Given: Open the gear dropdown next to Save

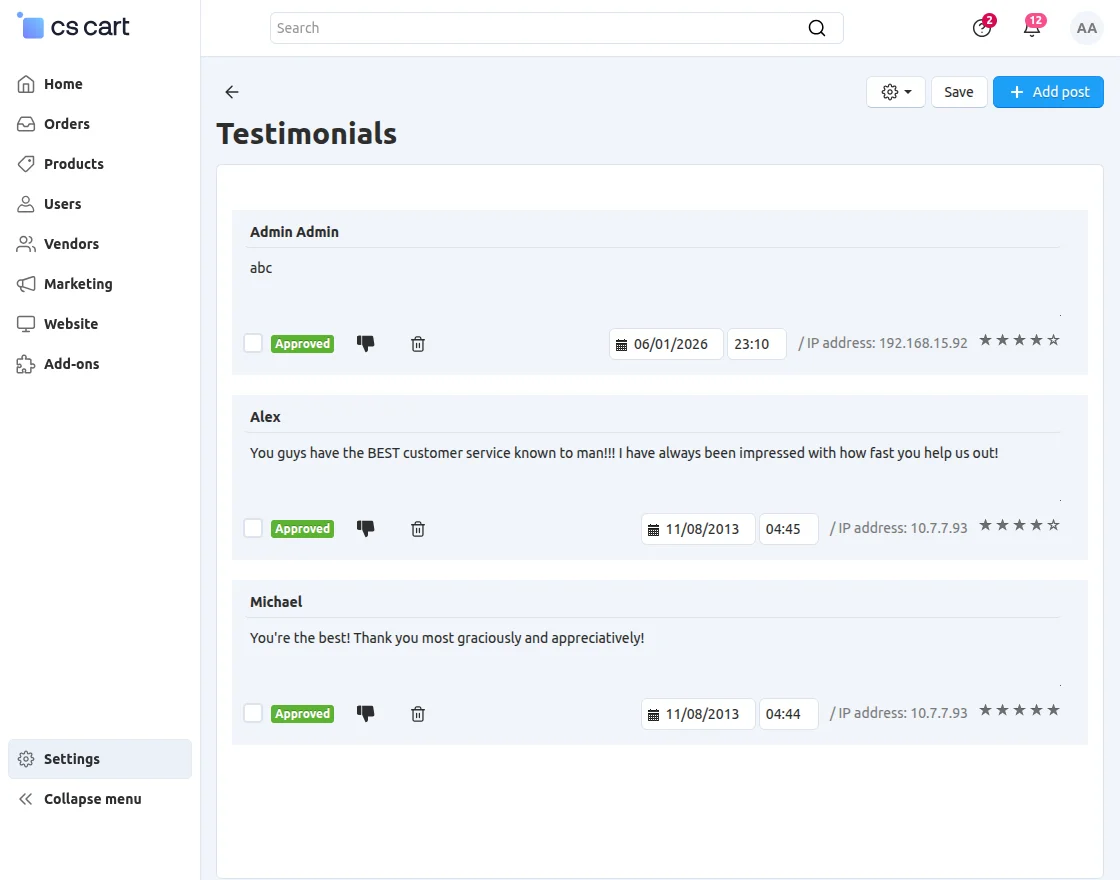Looking at the screenshot, I should click(896, 92).
